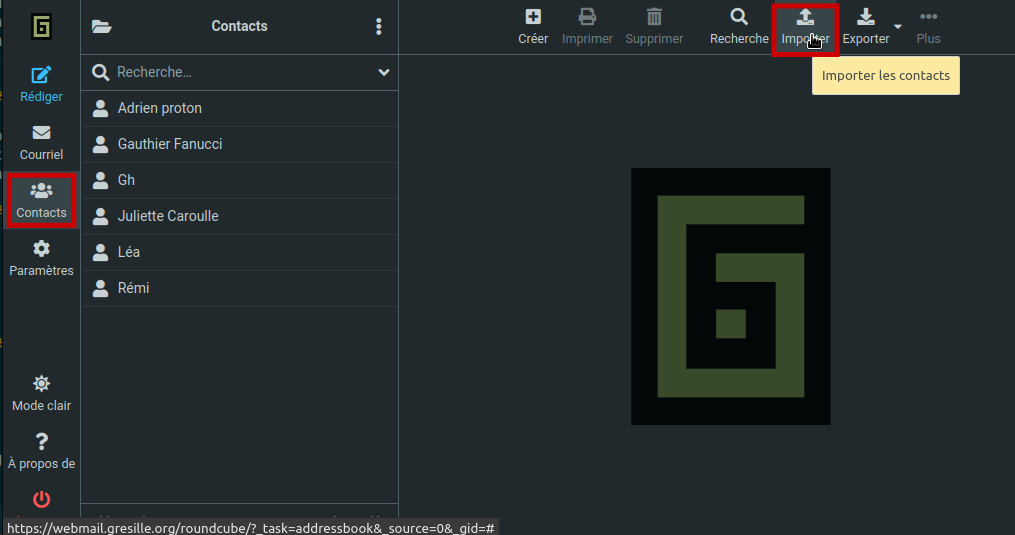Click the Imprimer printer icon
The image size is (1015, 535).
[x=587, y=17]
